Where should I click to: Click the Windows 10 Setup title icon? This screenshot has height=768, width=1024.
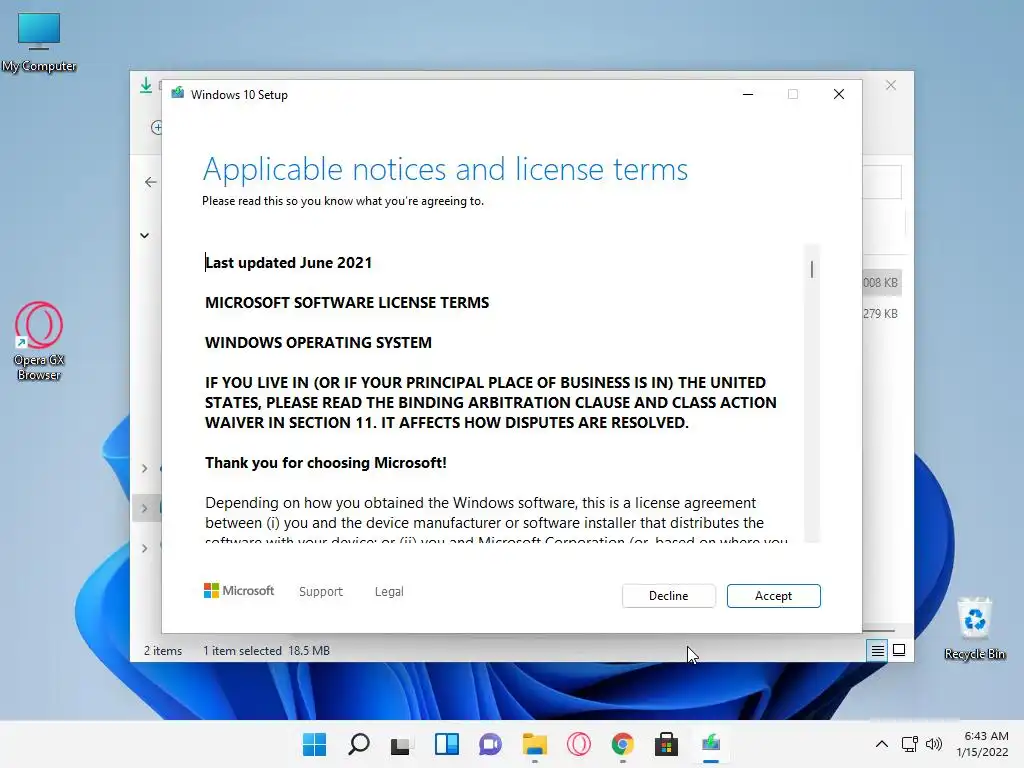tap(178, 94)
